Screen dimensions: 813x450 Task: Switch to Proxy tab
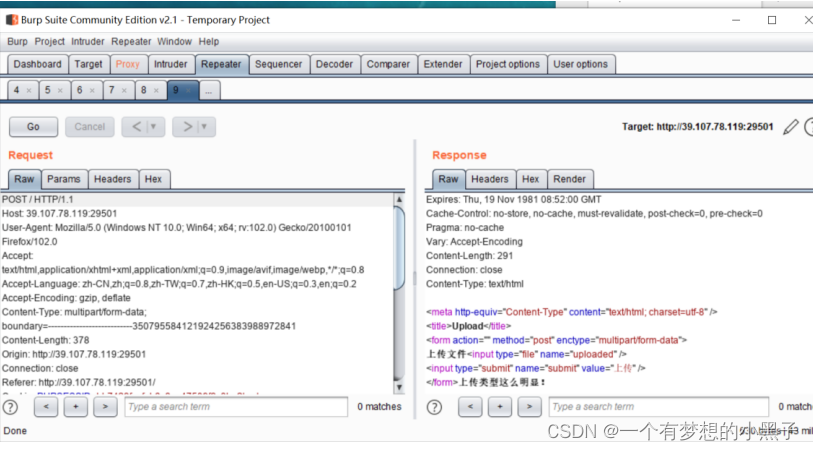[128, 64]
